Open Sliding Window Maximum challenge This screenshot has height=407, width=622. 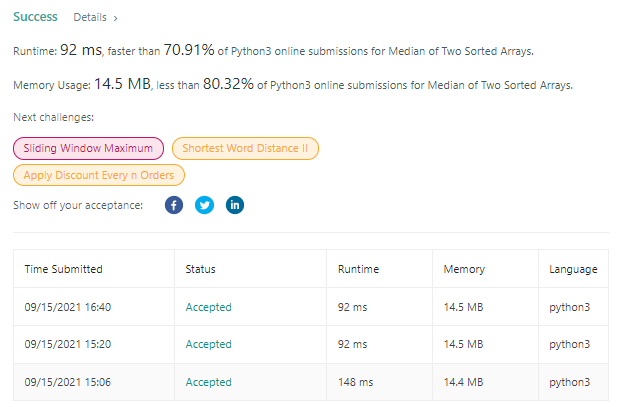pyautogui.click(x=88, y=148)
